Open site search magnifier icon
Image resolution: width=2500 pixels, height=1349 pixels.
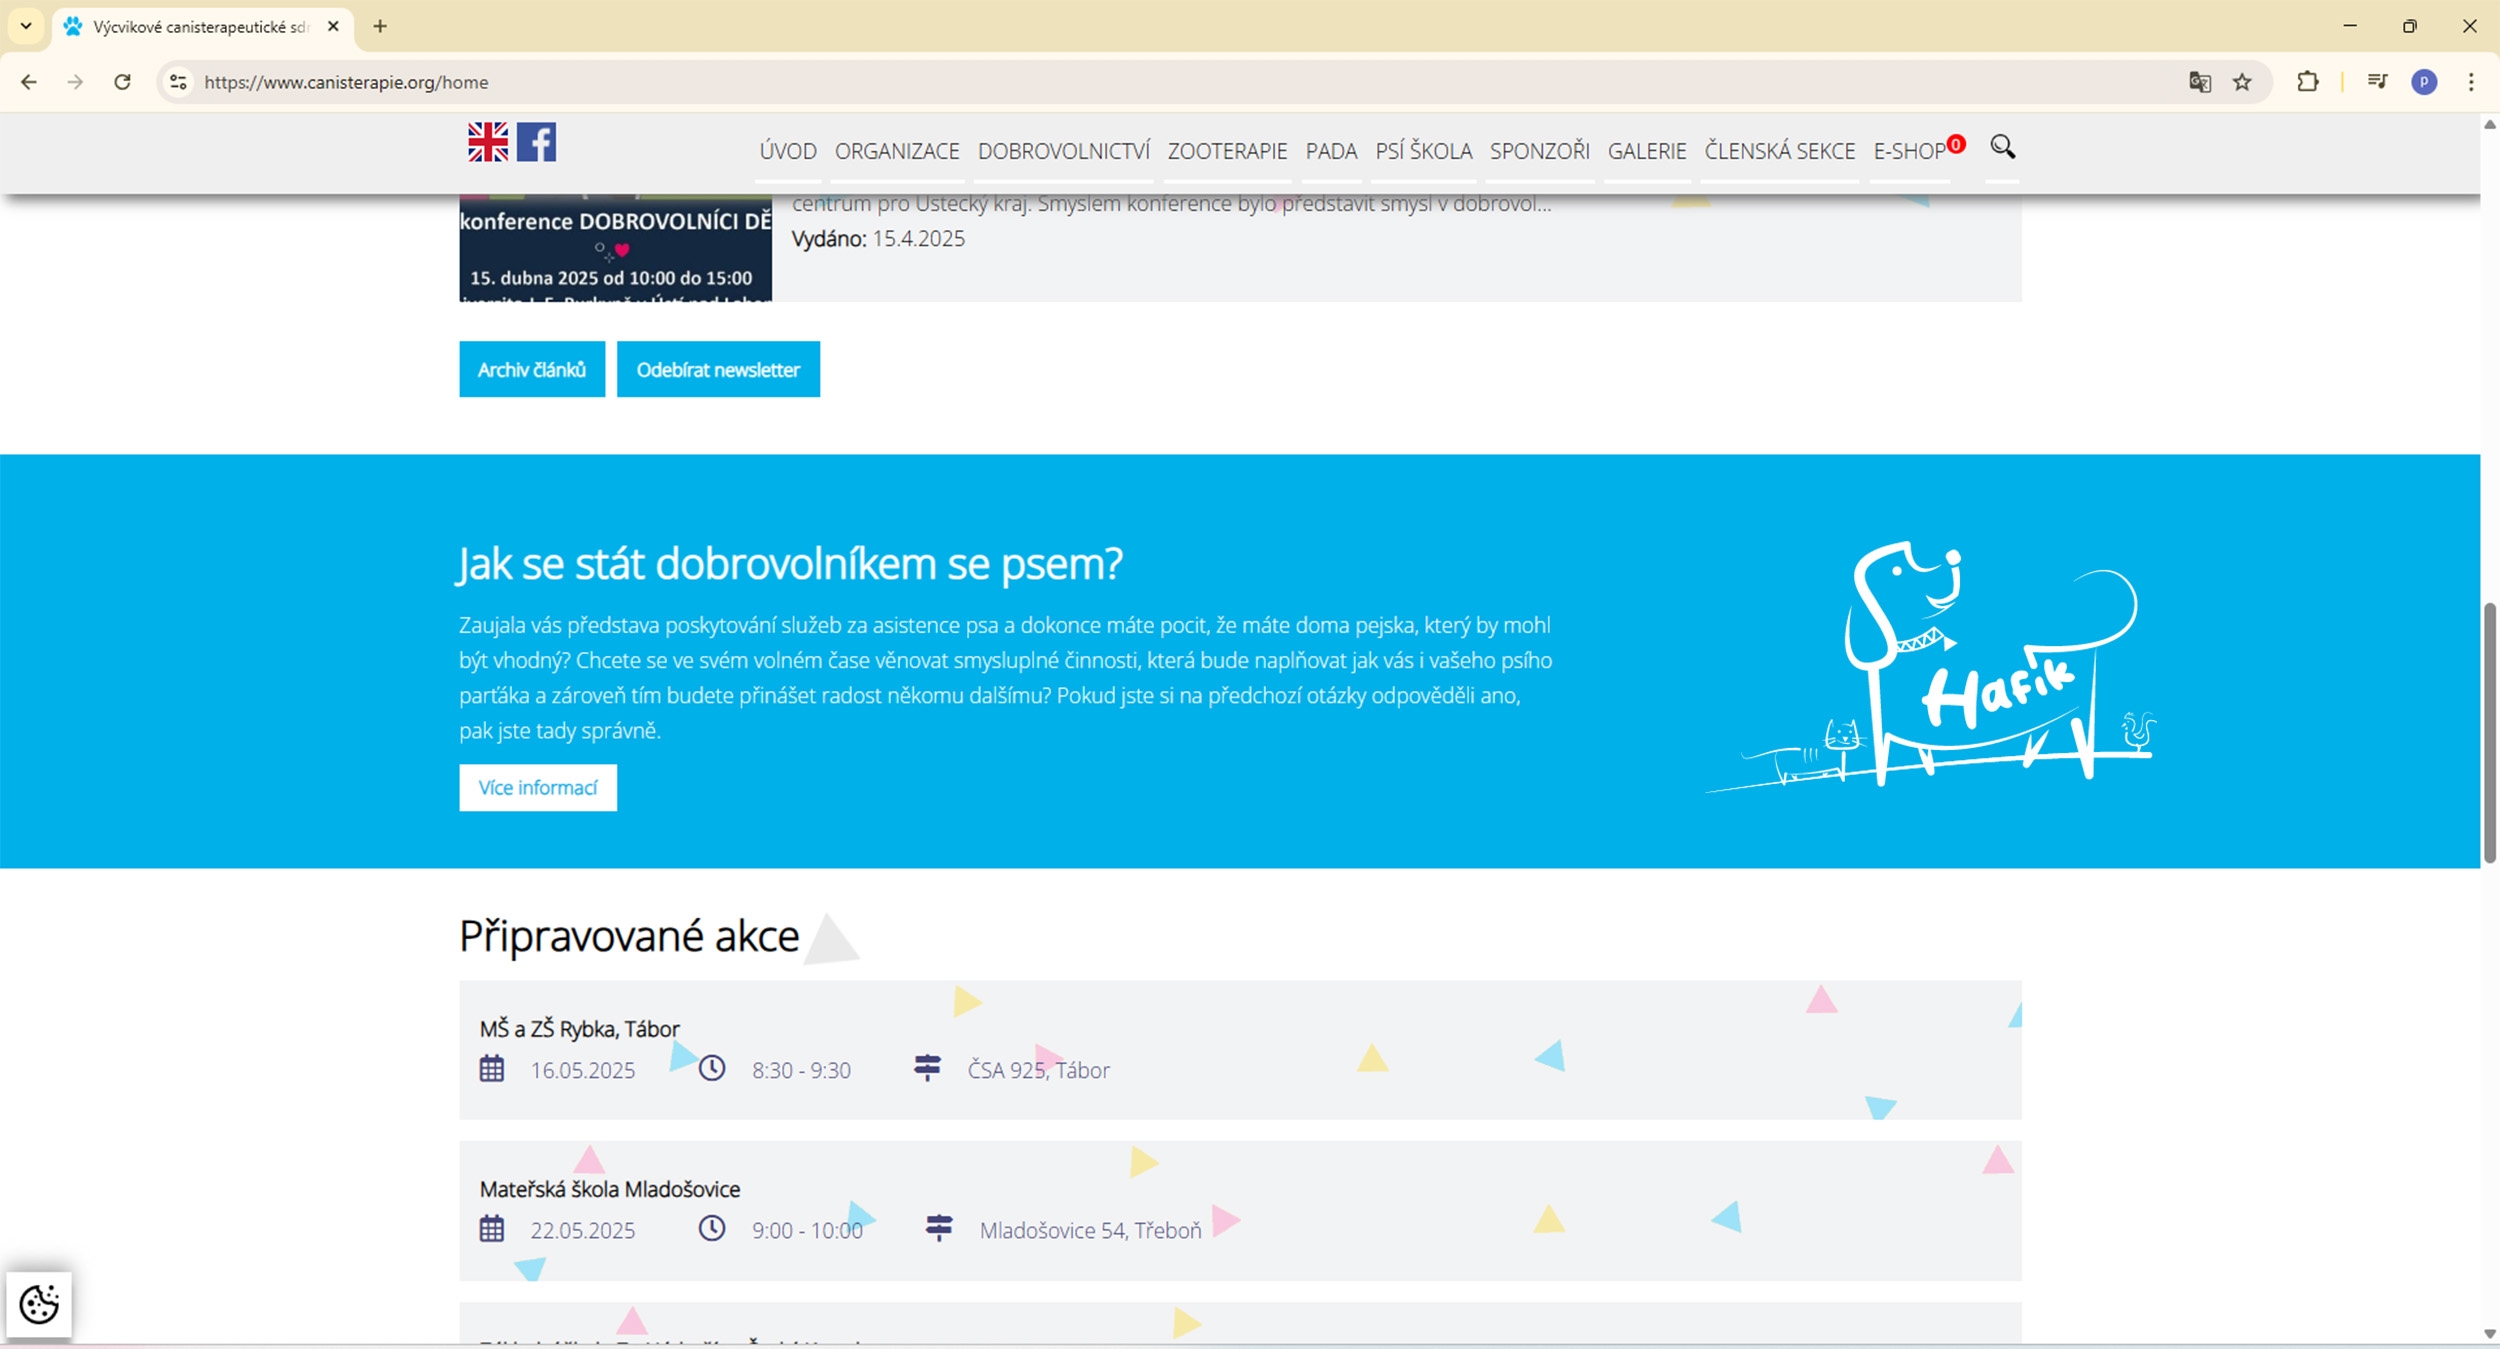pos(2002,148)
